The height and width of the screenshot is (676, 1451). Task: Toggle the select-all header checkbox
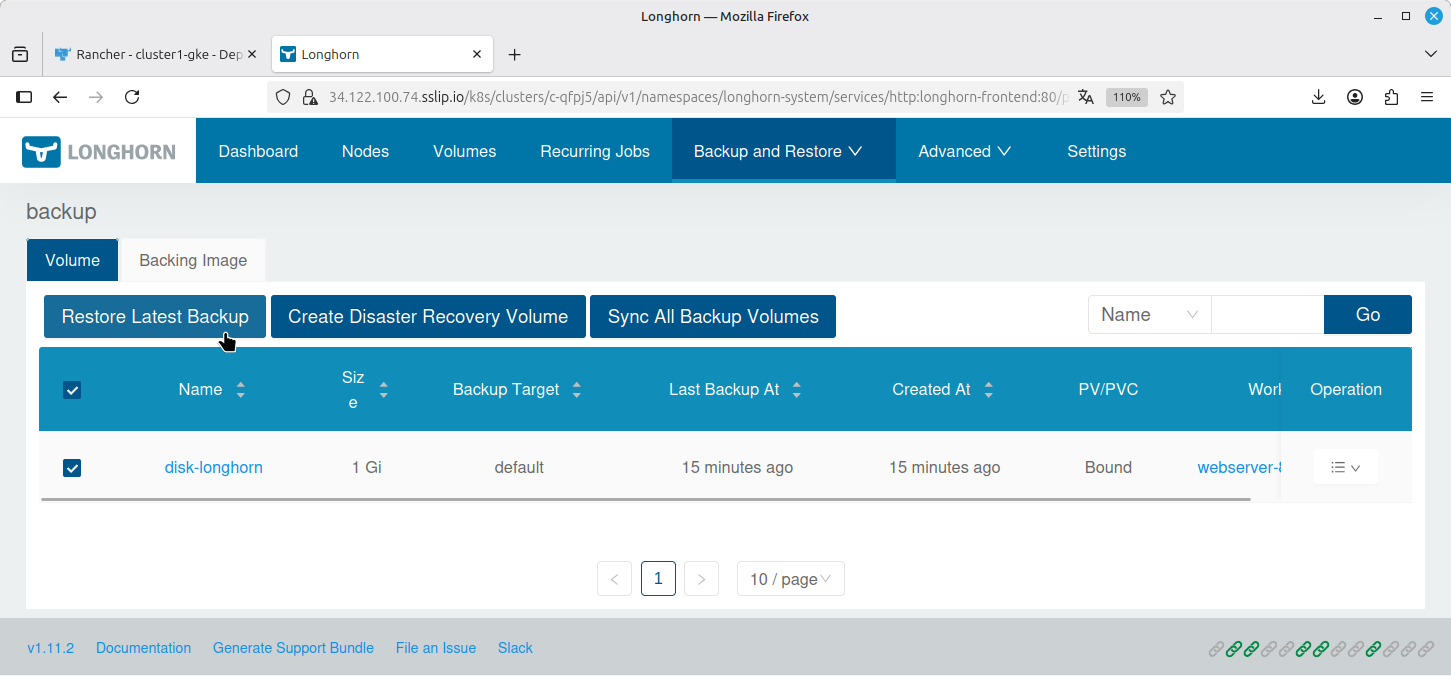tap(72, 390)
